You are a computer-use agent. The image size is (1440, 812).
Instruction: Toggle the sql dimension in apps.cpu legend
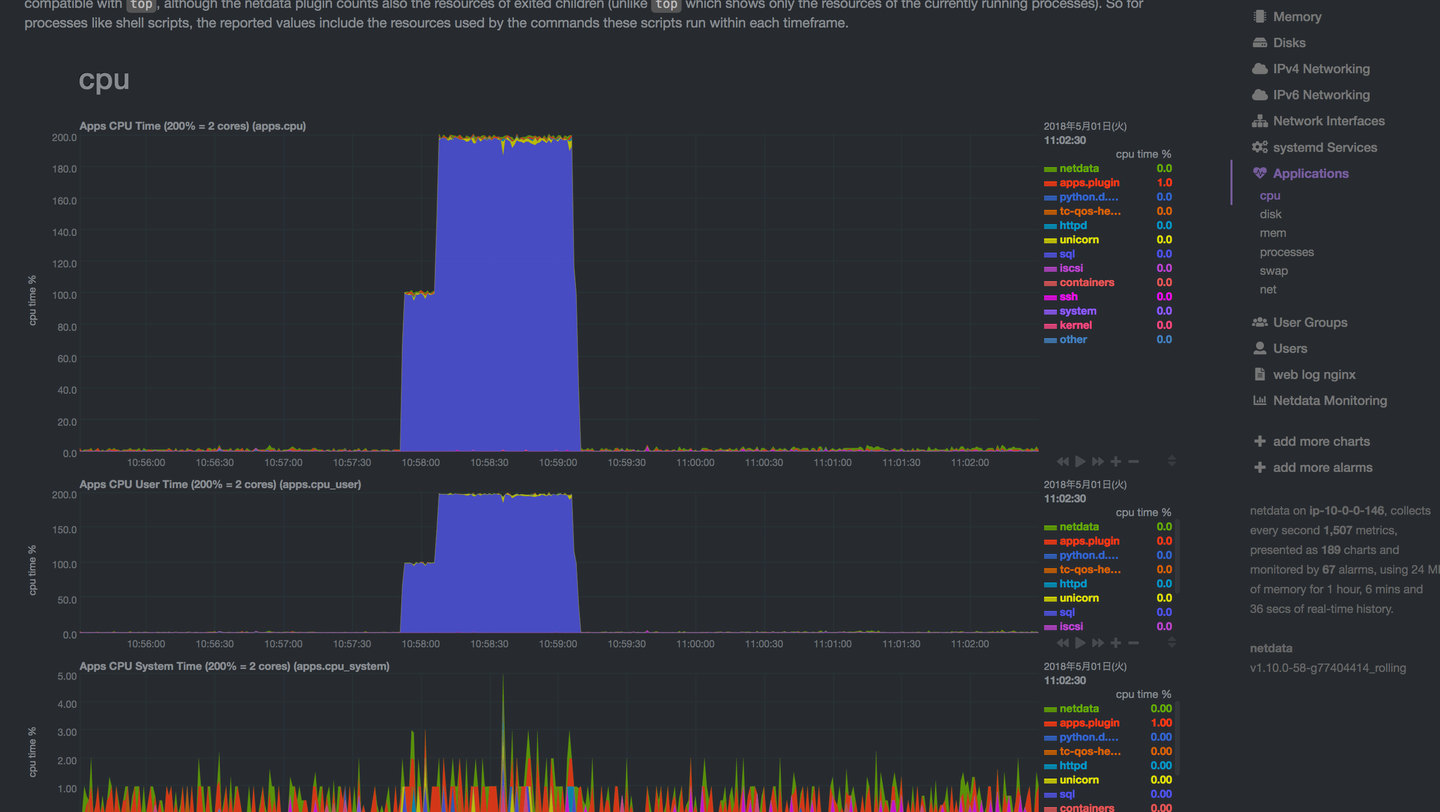(x=1067, y=254)
